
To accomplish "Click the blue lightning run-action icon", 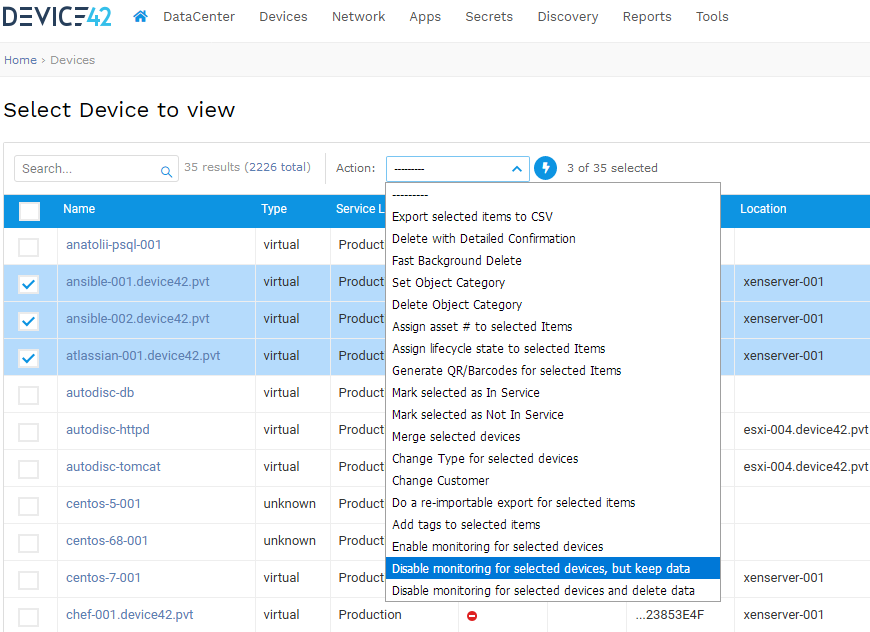I will (x=545, y=168).
